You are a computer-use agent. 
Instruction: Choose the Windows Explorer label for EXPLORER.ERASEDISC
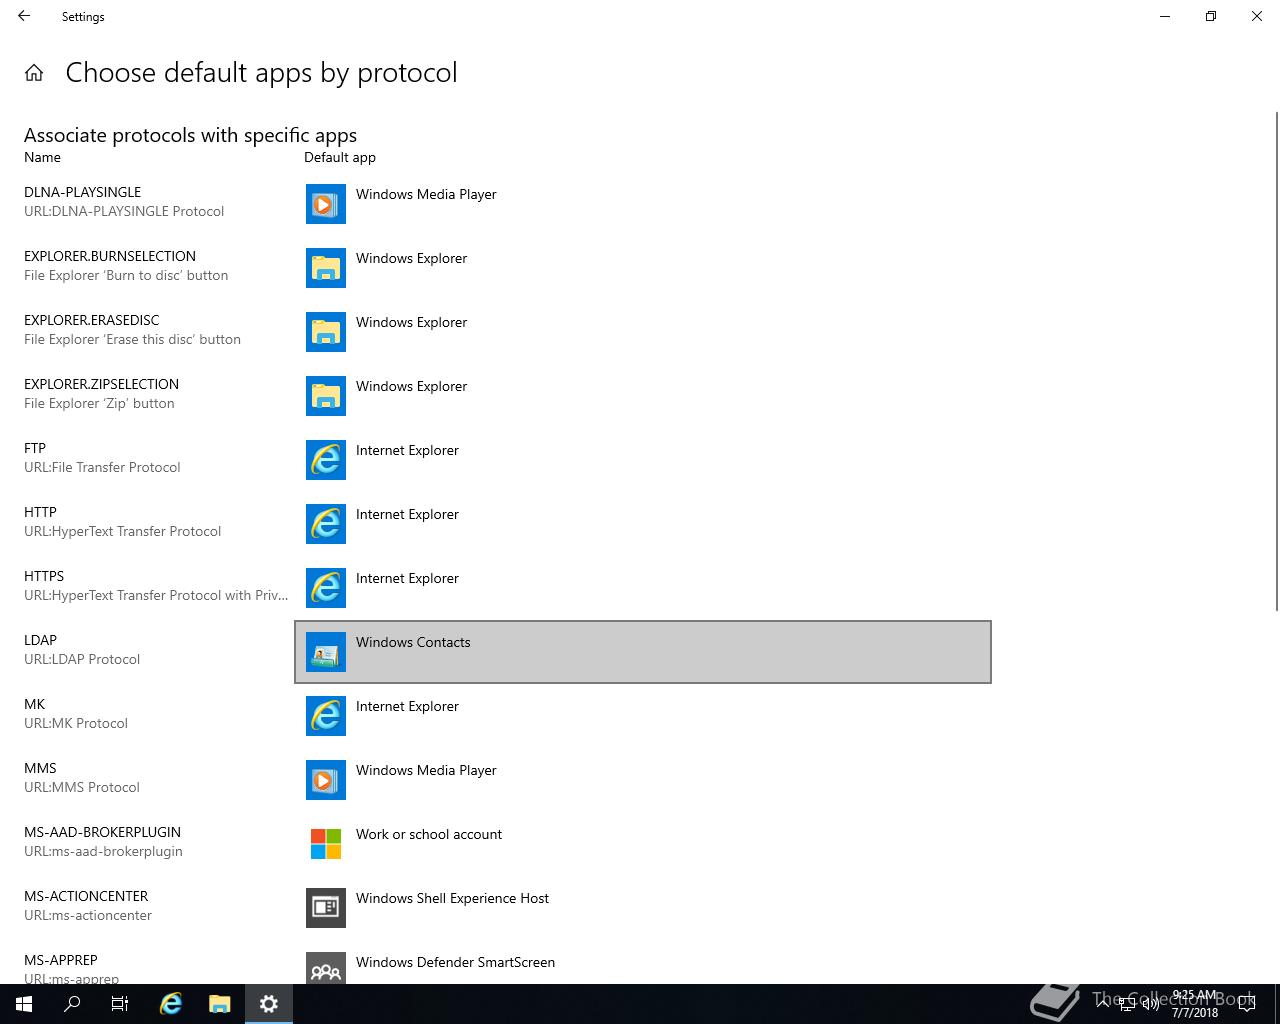tap(411, 322)
